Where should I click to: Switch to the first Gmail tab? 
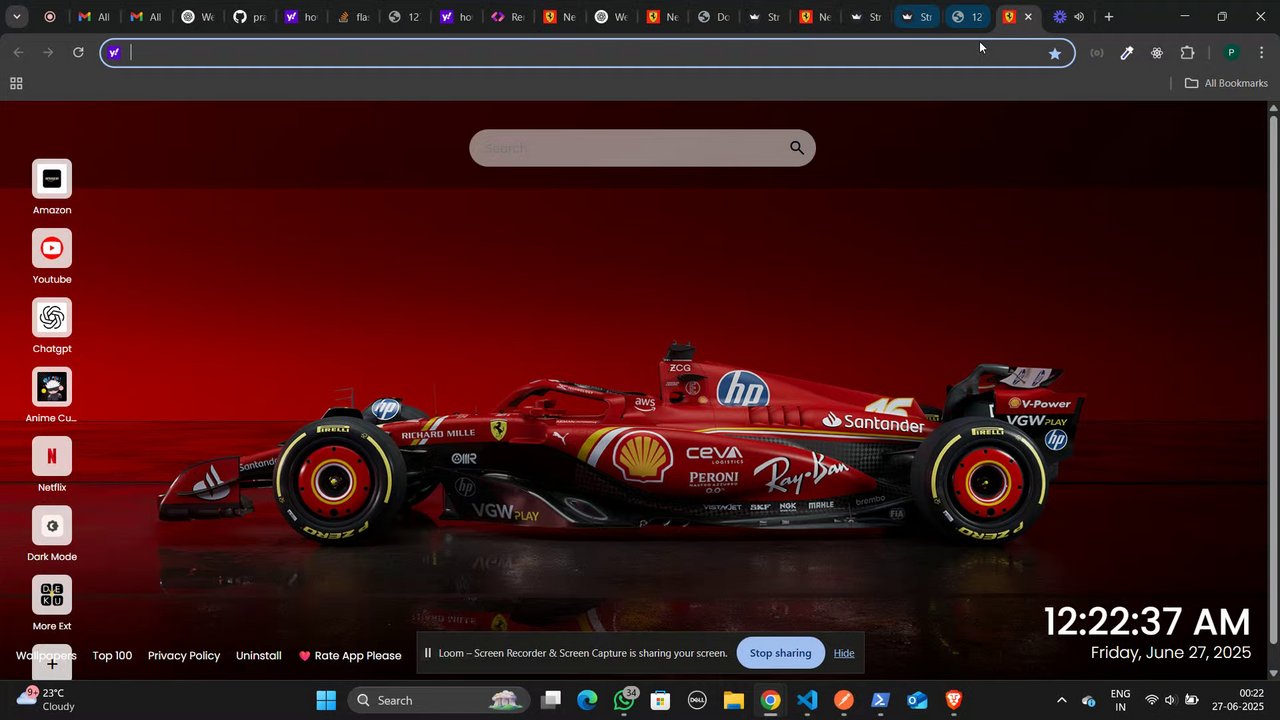tap(93, 16)
